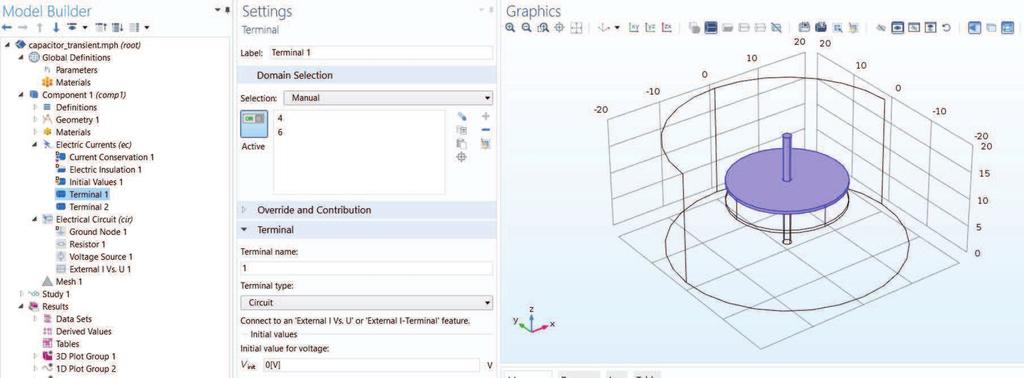Open the Model Builder panel options dropdown
The width and height of the screenshot is (1024, 378).
click(x=218, y=10)
